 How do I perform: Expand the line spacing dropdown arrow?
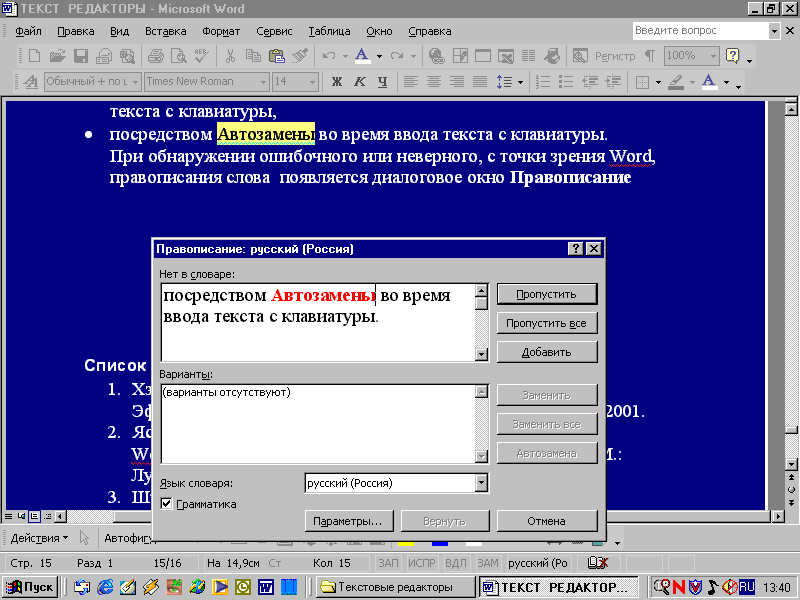tap(520, 82)
